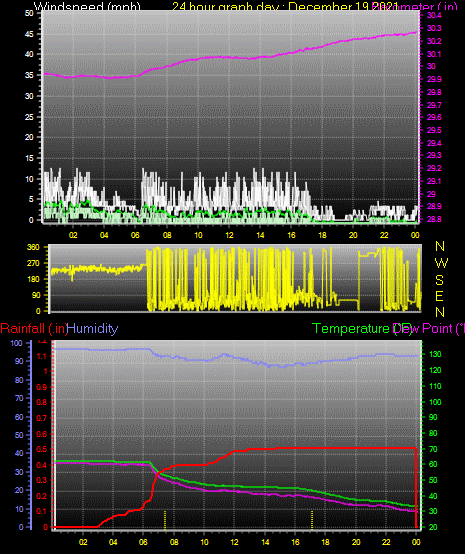Click the 360 tick on wind direction axis
Image resolution: width=465 pixels, height=554 pixels.
pos(33,247)
